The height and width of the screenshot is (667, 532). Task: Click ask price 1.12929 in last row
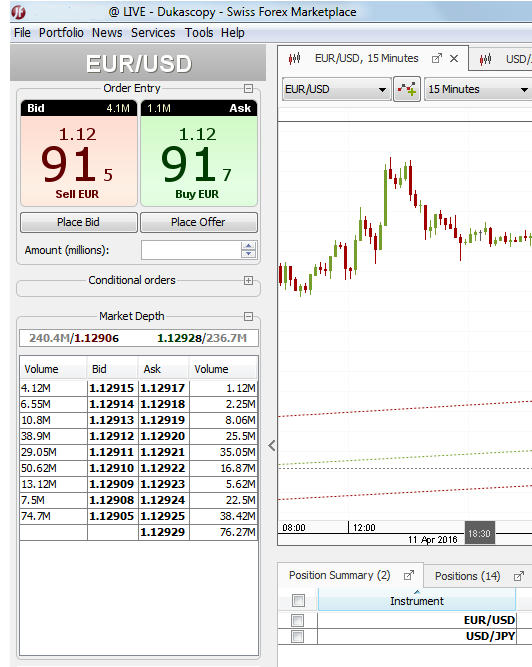[162, 532]
